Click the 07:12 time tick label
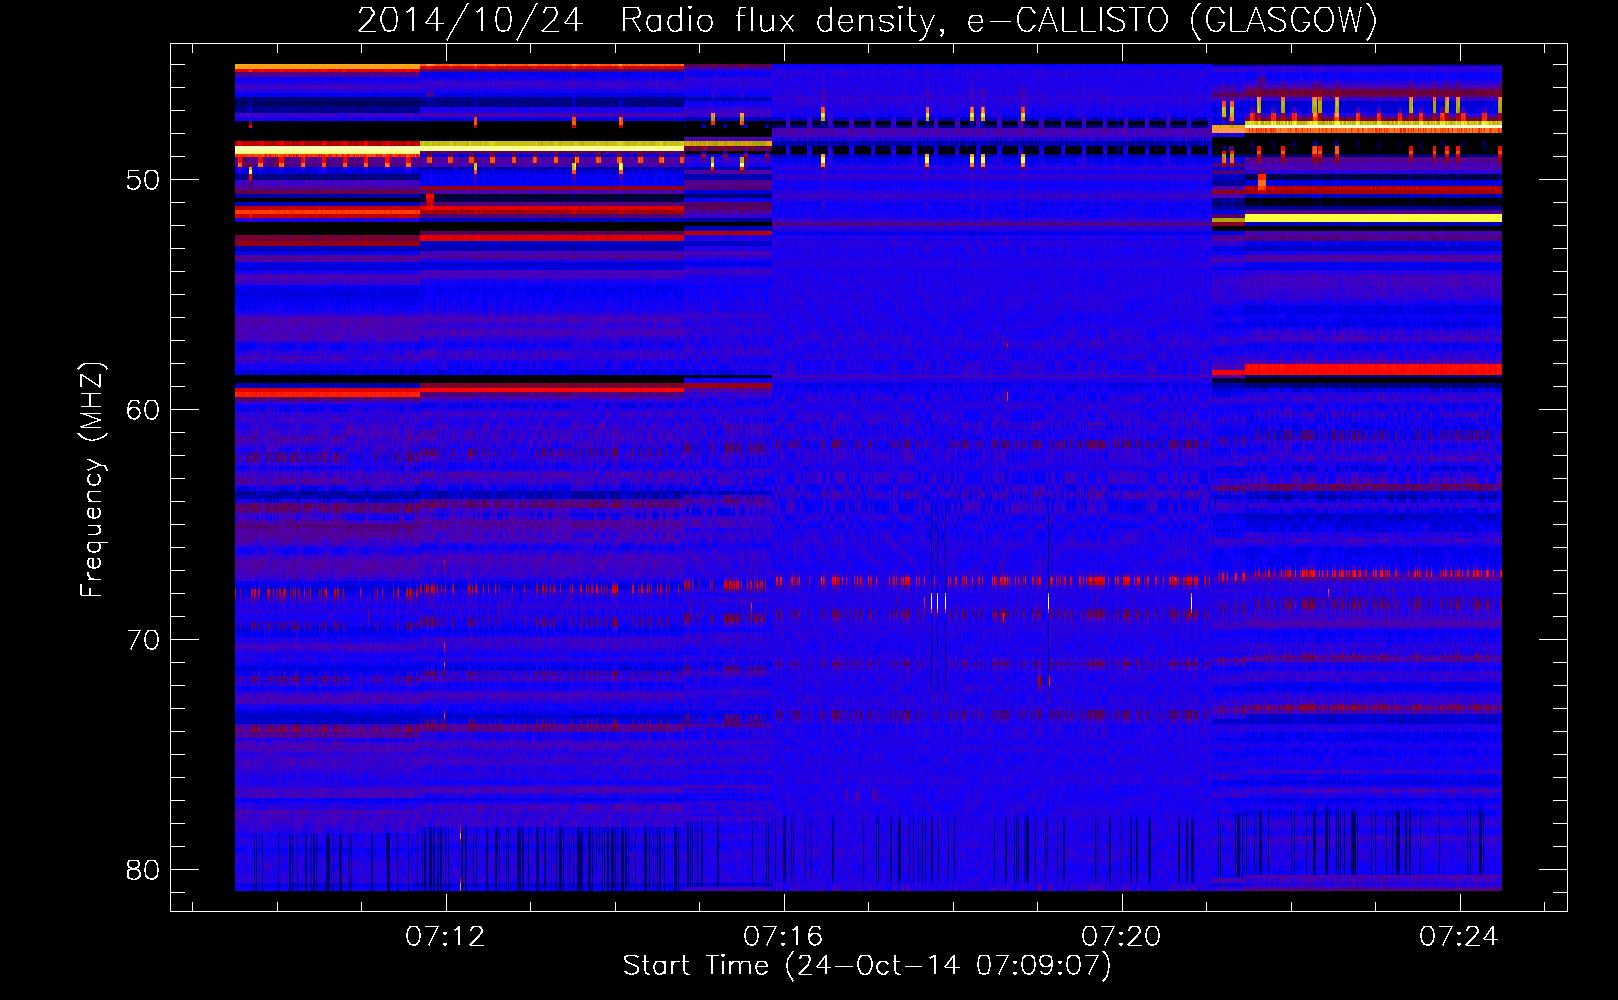 coord(445,936)
